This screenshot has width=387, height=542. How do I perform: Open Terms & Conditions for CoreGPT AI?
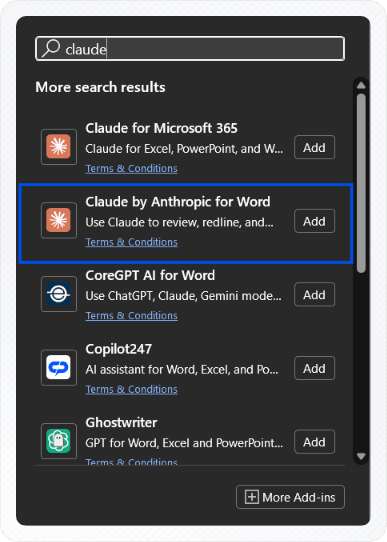click(132, 316)
